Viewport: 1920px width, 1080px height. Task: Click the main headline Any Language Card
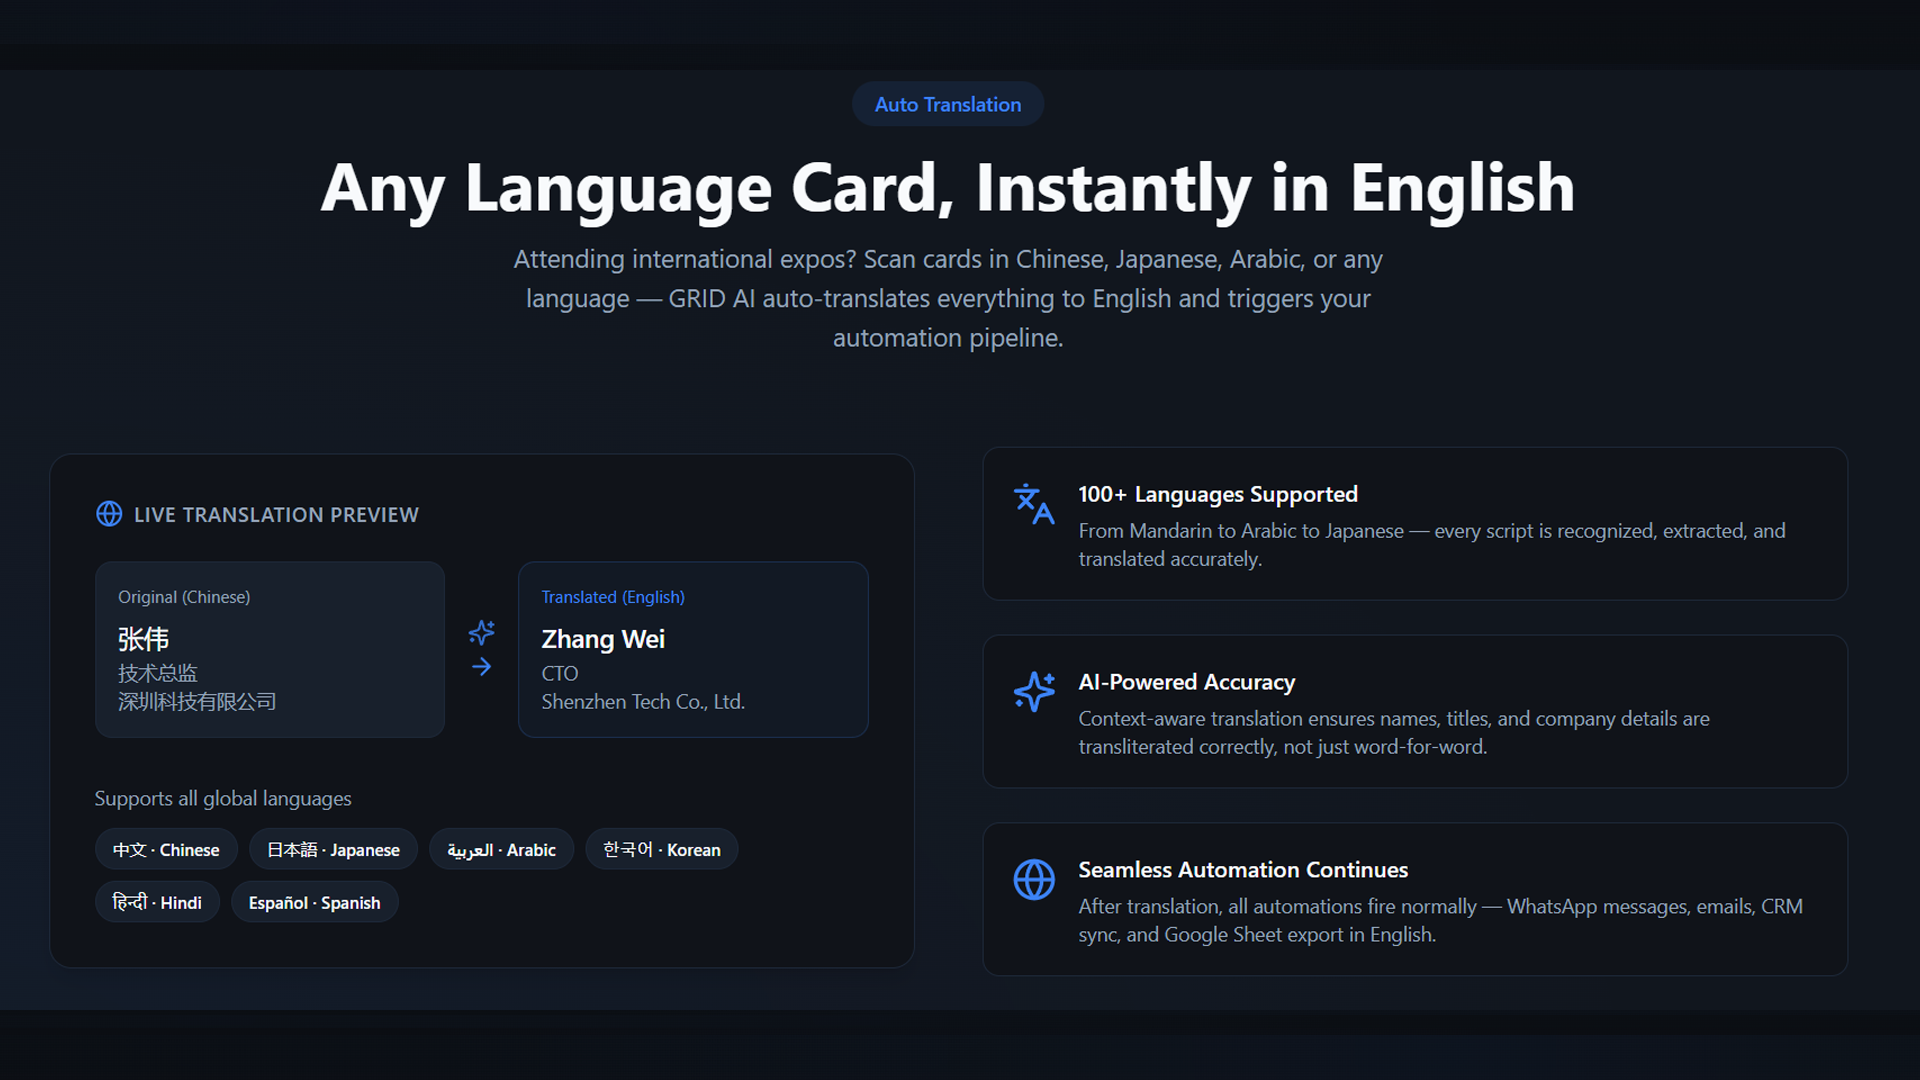pyautogui.click(x=947, y=188)
